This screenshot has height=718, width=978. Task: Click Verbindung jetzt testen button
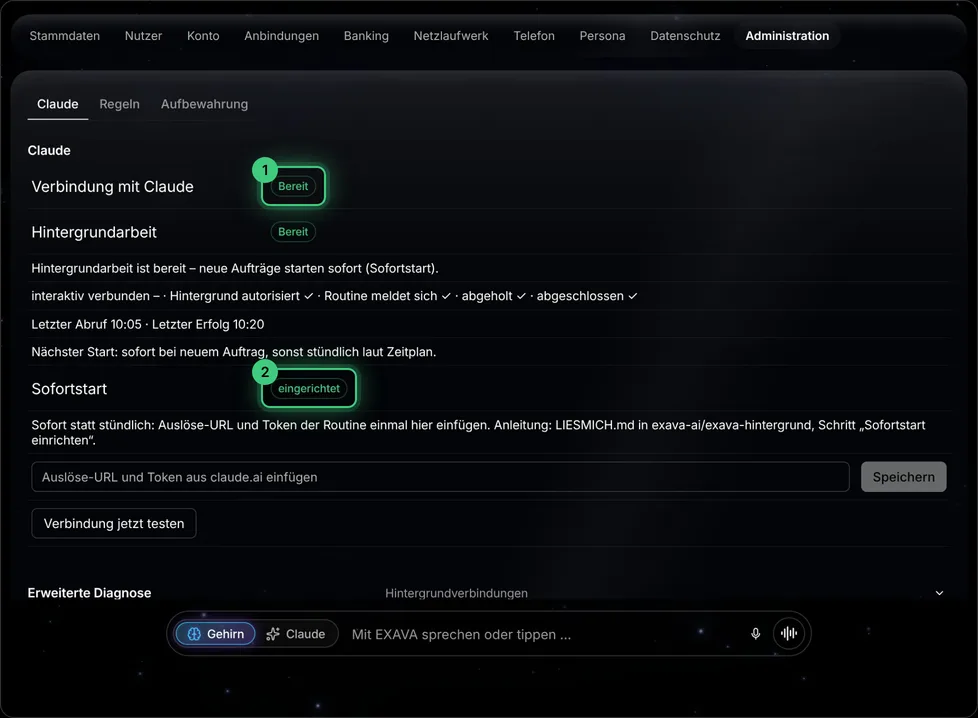tap(114, 523)
